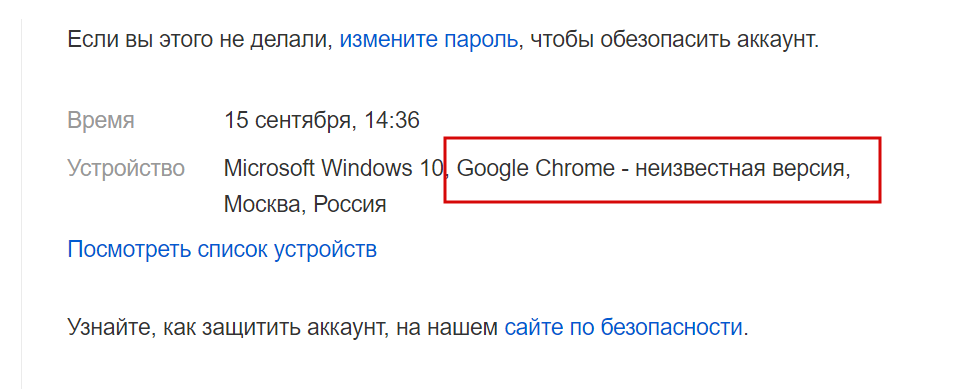
Task: Click the word "устройств" in the device list link
Action: click(x=325, y=250)
